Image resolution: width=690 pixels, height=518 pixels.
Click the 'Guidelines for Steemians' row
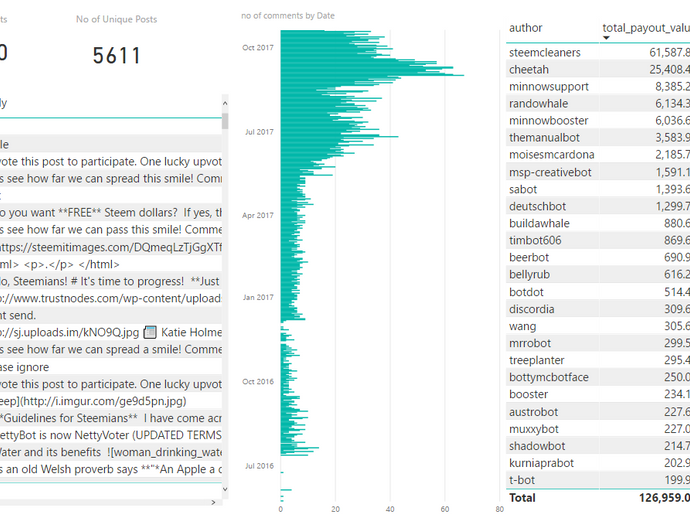click(x=111, y=418)
